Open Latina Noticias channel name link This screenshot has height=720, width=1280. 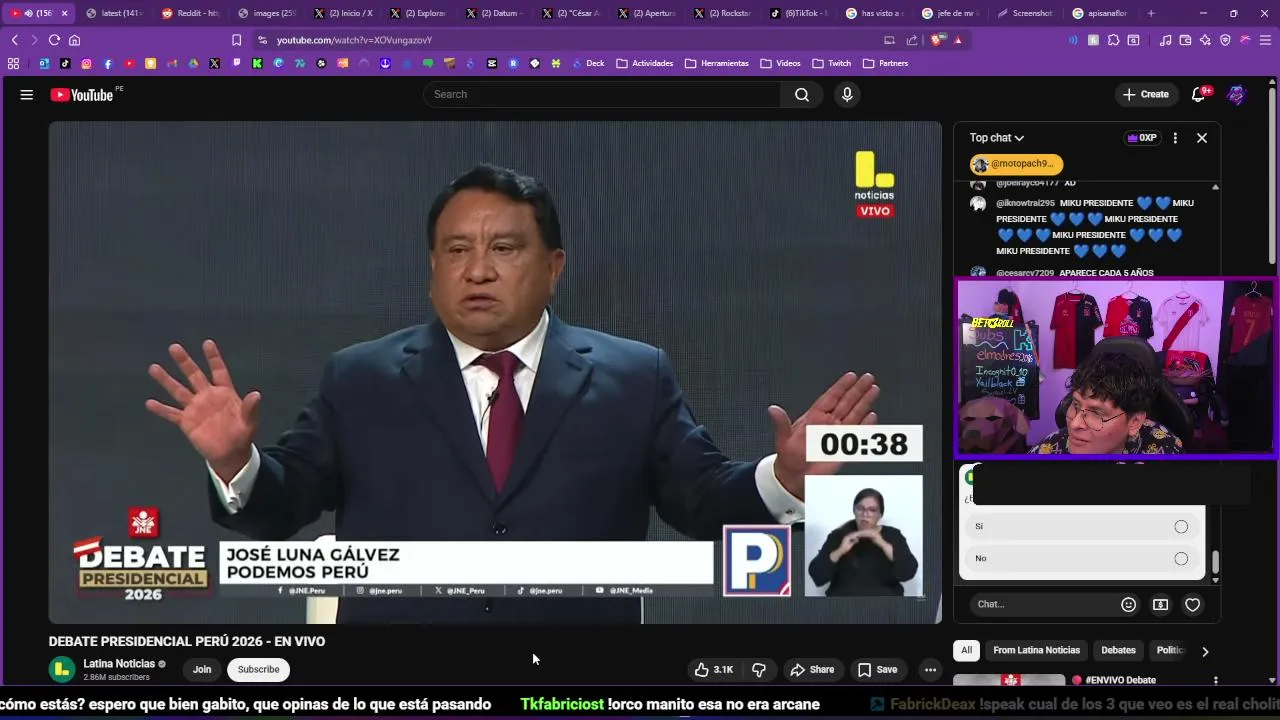point(119,664)
